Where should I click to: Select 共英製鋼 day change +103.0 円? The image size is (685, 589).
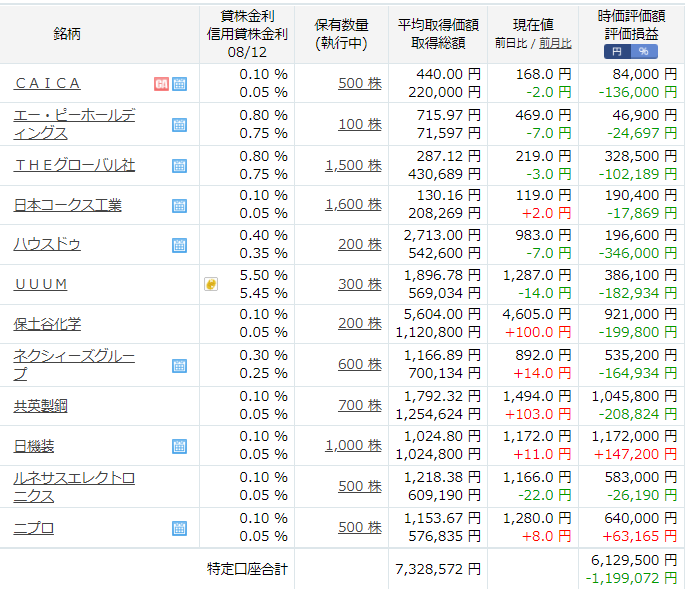[538, 414]
